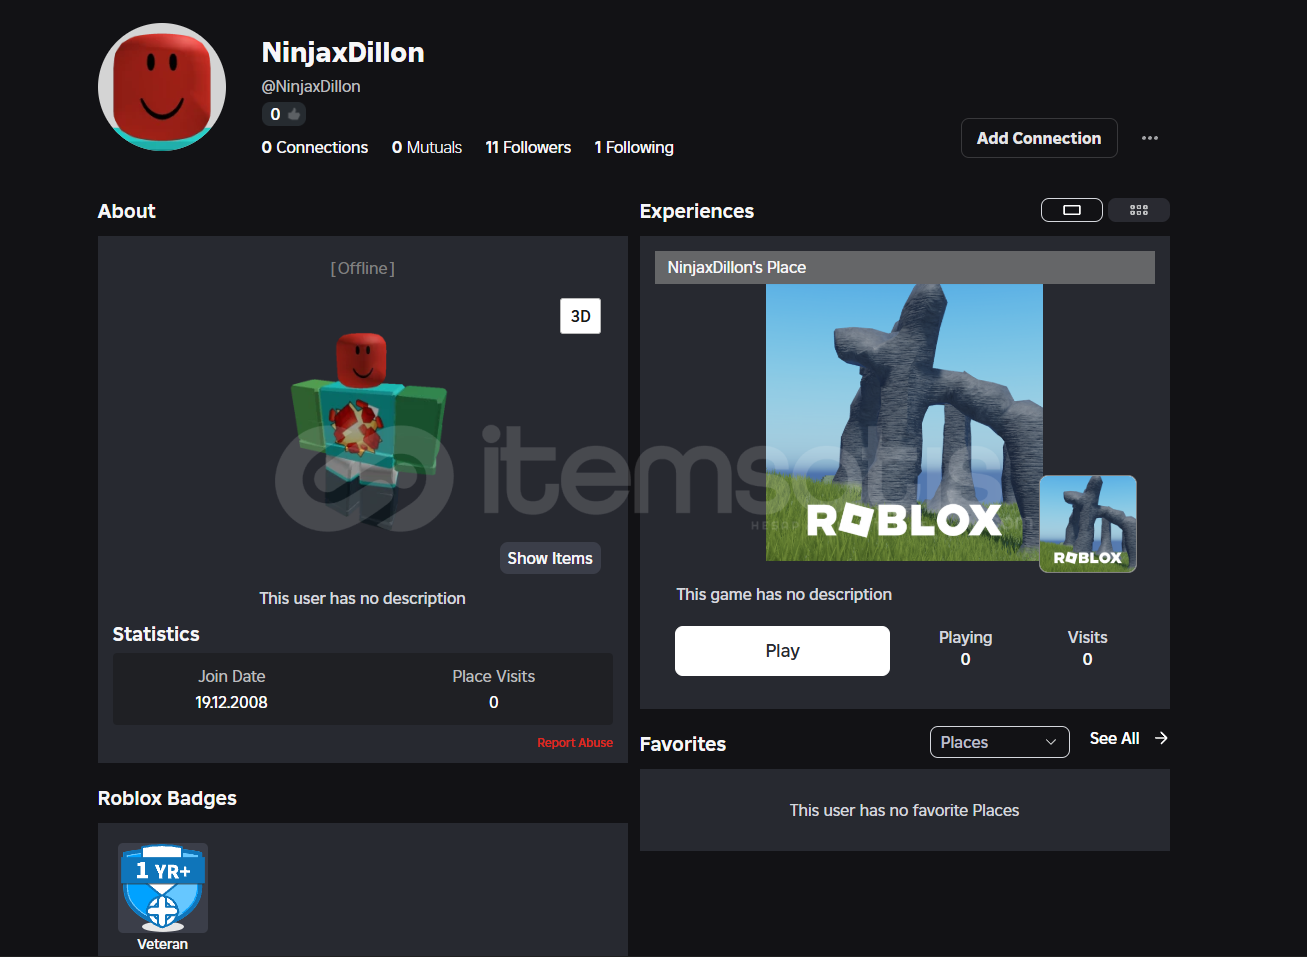This screenshot has height=957, width=1307.
Task: Click the NinjaxDillon display name heading
Action: (343, 52)
